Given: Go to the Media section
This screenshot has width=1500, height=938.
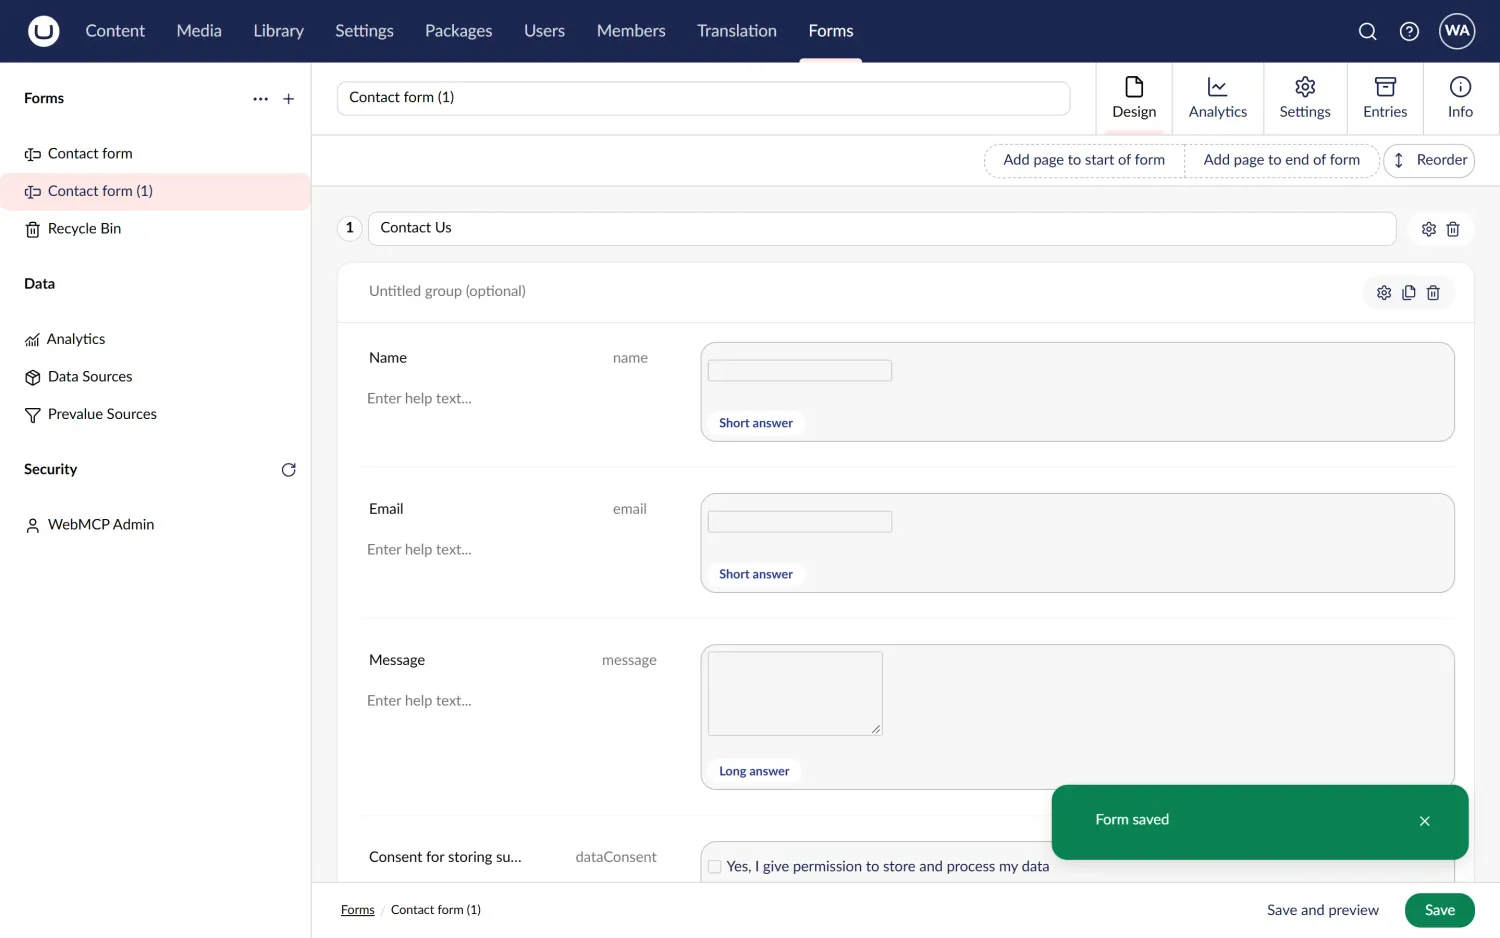Looking at the screenshot, I should 199,31.
